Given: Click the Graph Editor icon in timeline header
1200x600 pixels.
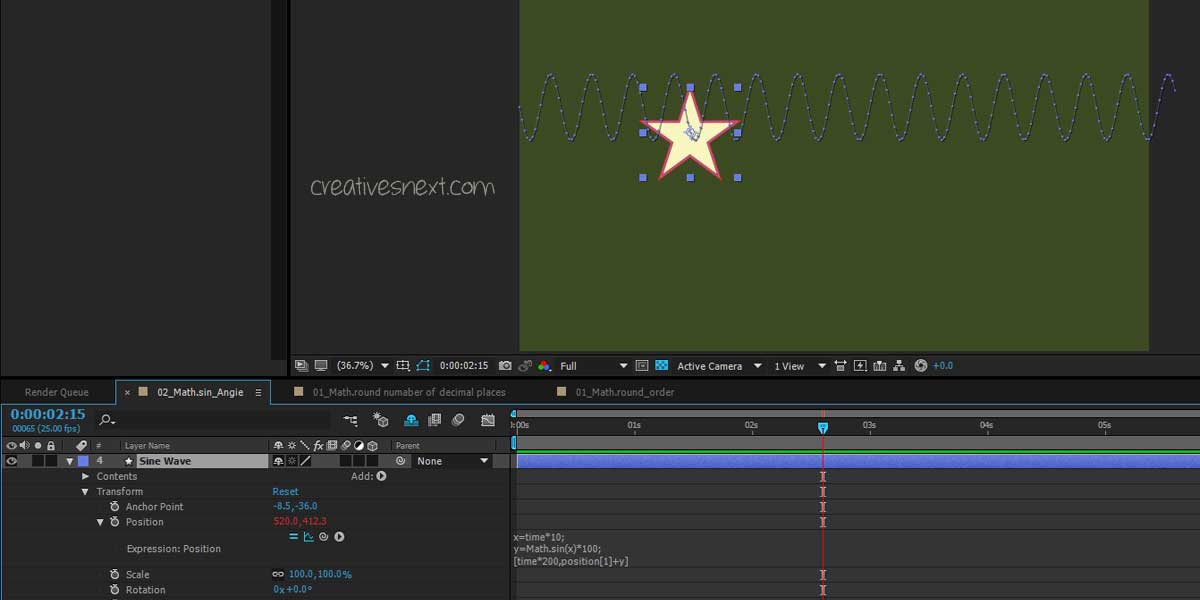Looking at the screenshot, I should (488, 420).
